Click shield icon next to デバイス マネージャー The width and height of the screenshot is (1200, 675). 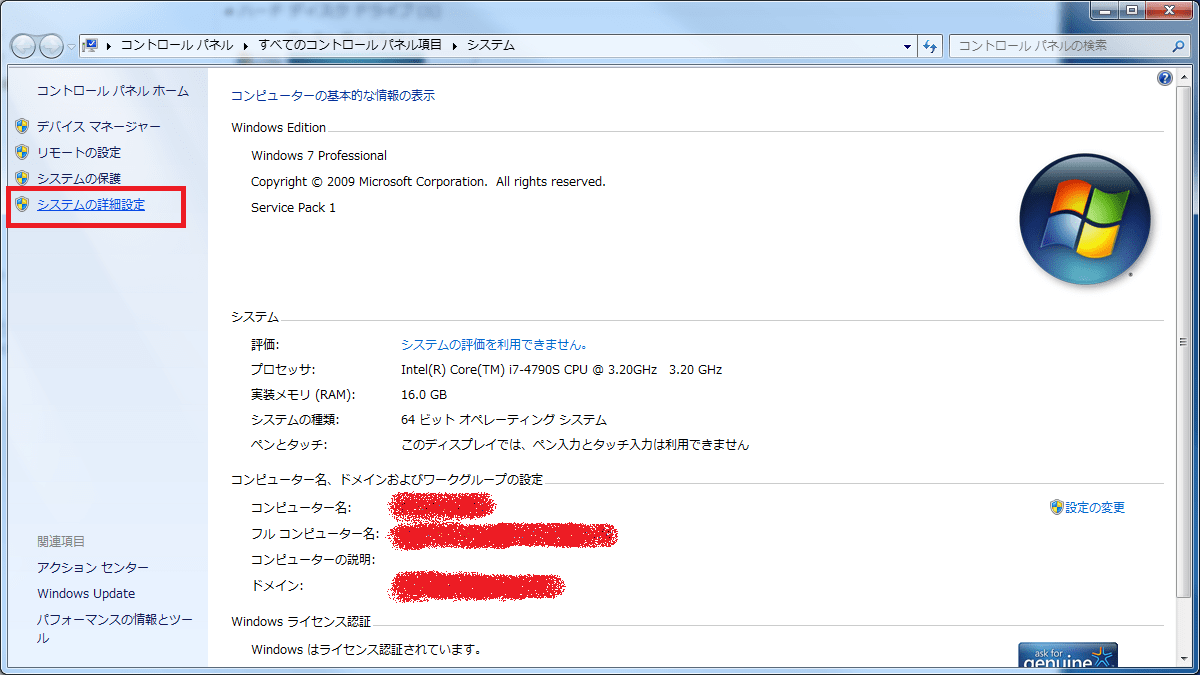tap(22, 127)
